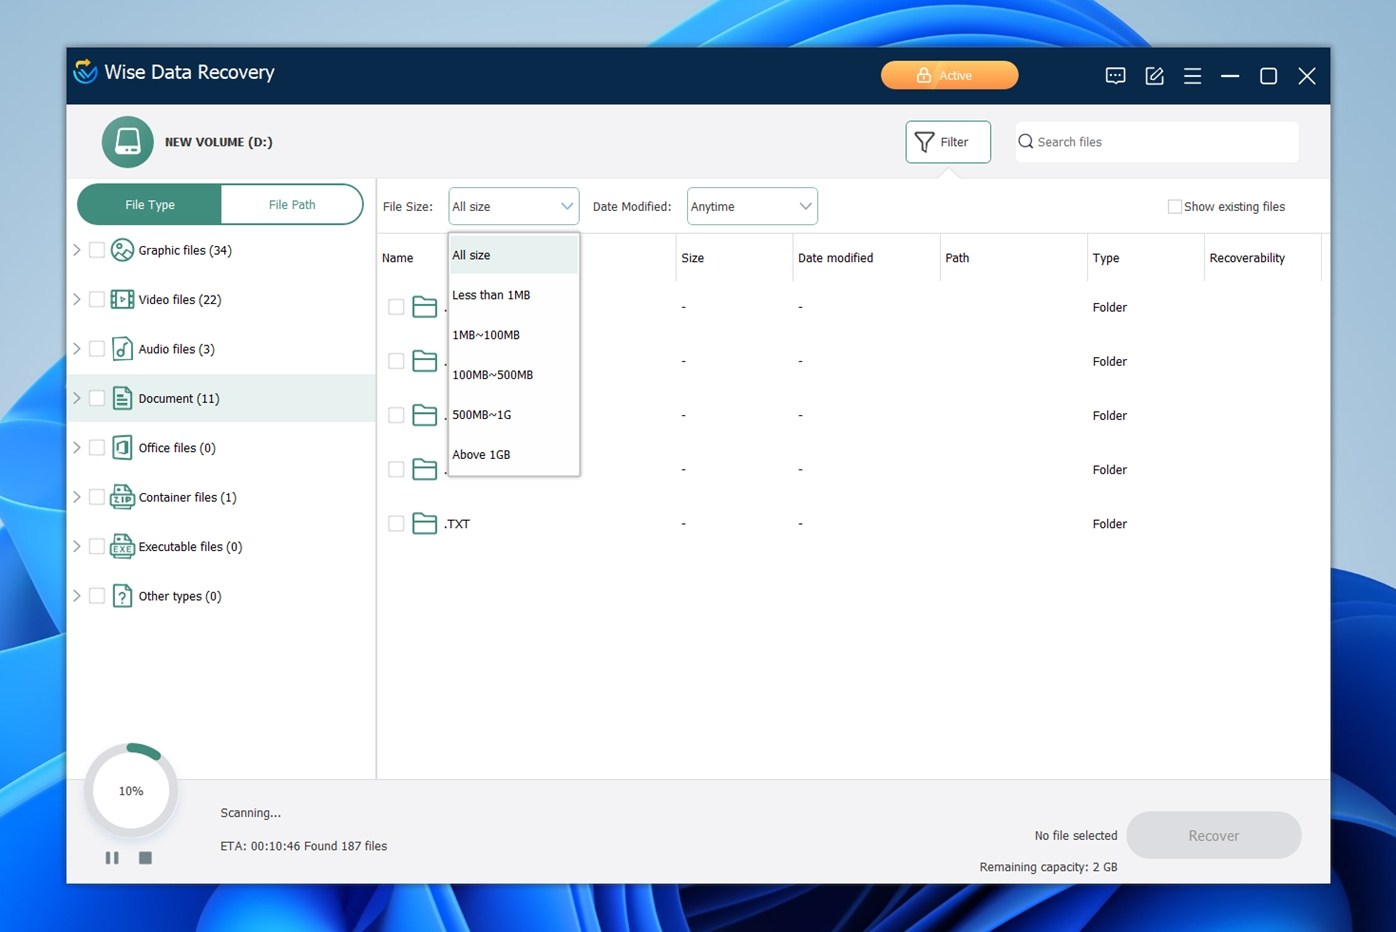
Task: Click the Graphic files category icon
Action: [122, 250]
